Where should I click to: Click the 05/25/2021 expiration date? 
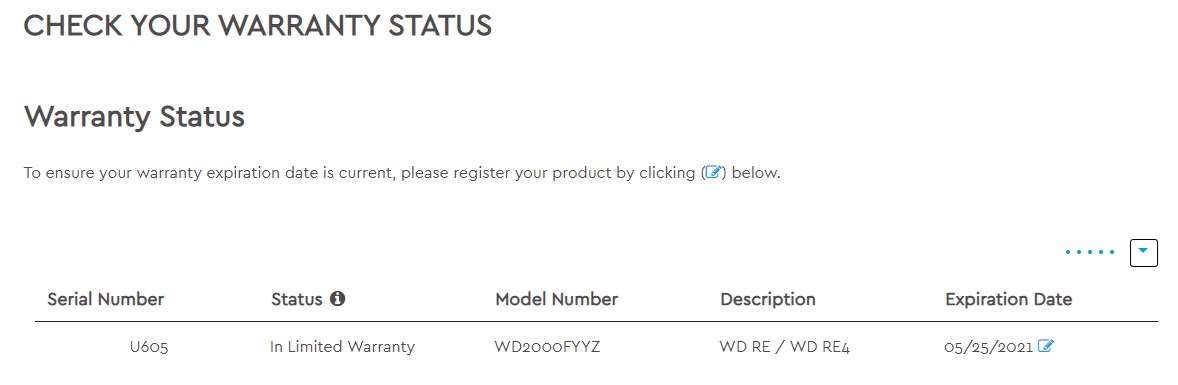pyautogui.click(x=989, y=347)
